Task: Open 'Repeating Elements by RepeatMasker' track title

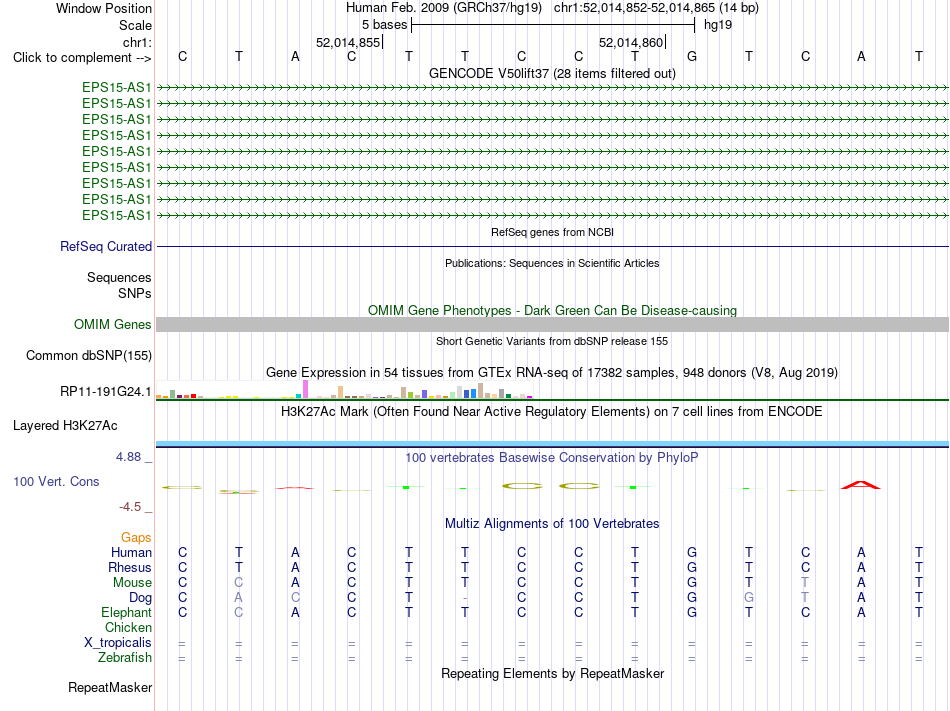Action: click(552, 673)
